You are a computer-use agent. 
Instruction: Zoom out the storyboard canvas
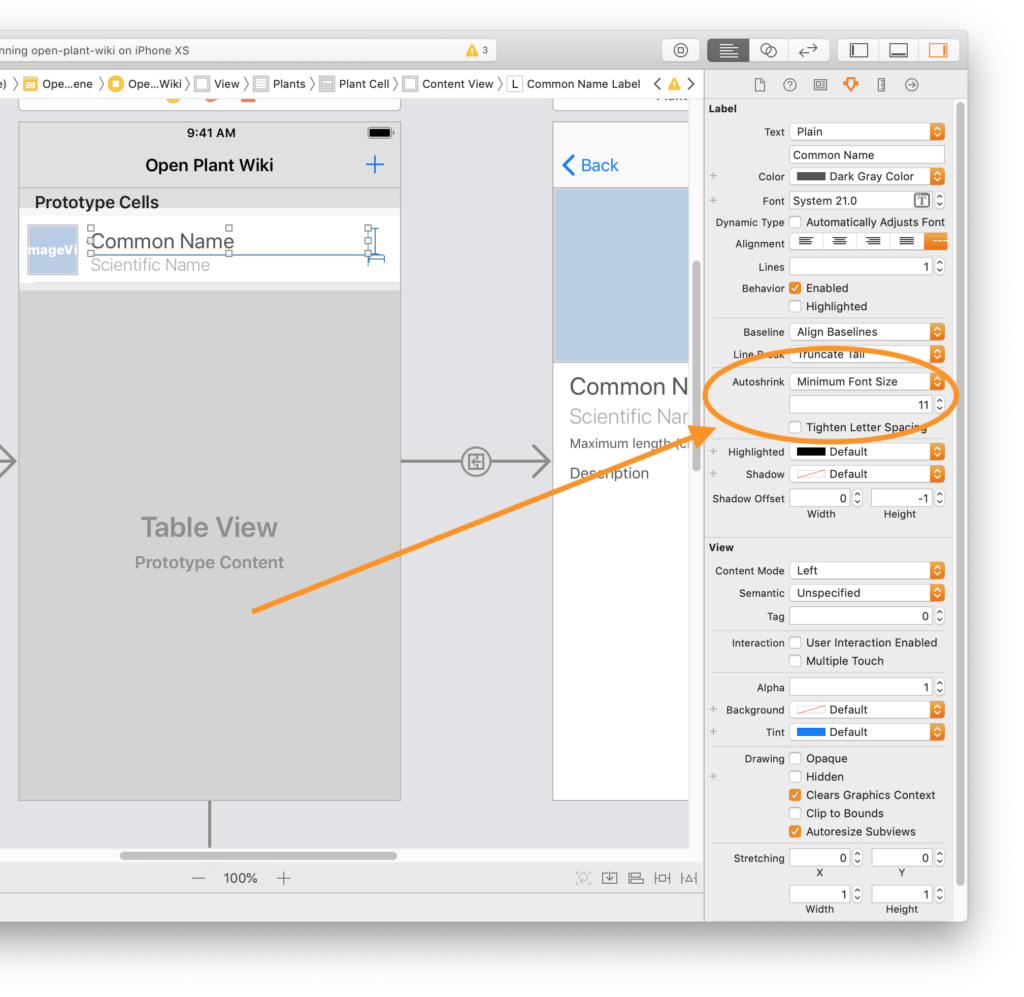click(x=199, y=878)
